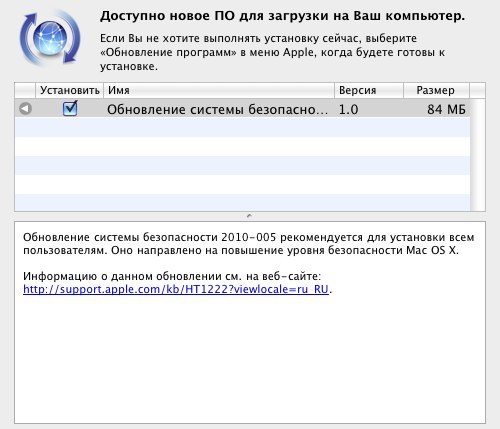Open the support.apple.com HT1222 link
Screen dimensions: 500x429
click(x=176, y=289)
